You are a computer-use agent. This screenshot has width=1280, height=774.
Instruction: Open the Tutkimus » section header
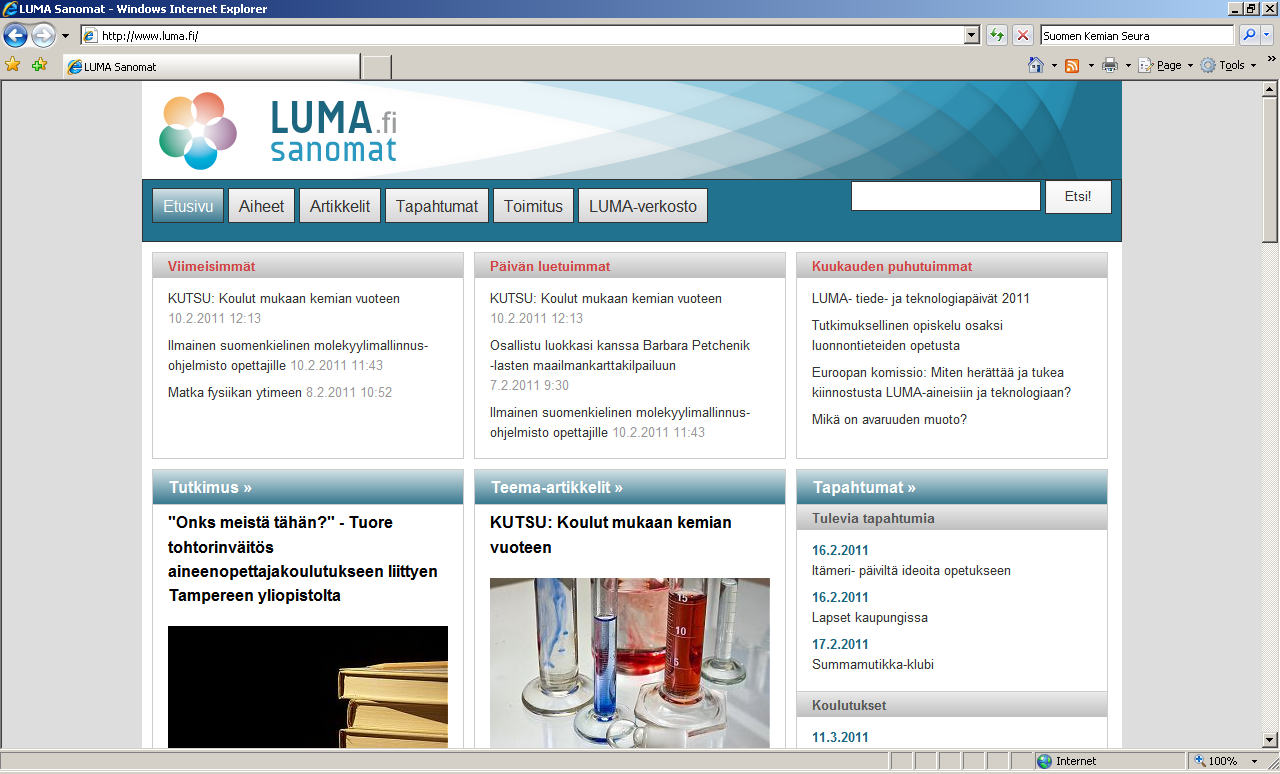point(211,487)
